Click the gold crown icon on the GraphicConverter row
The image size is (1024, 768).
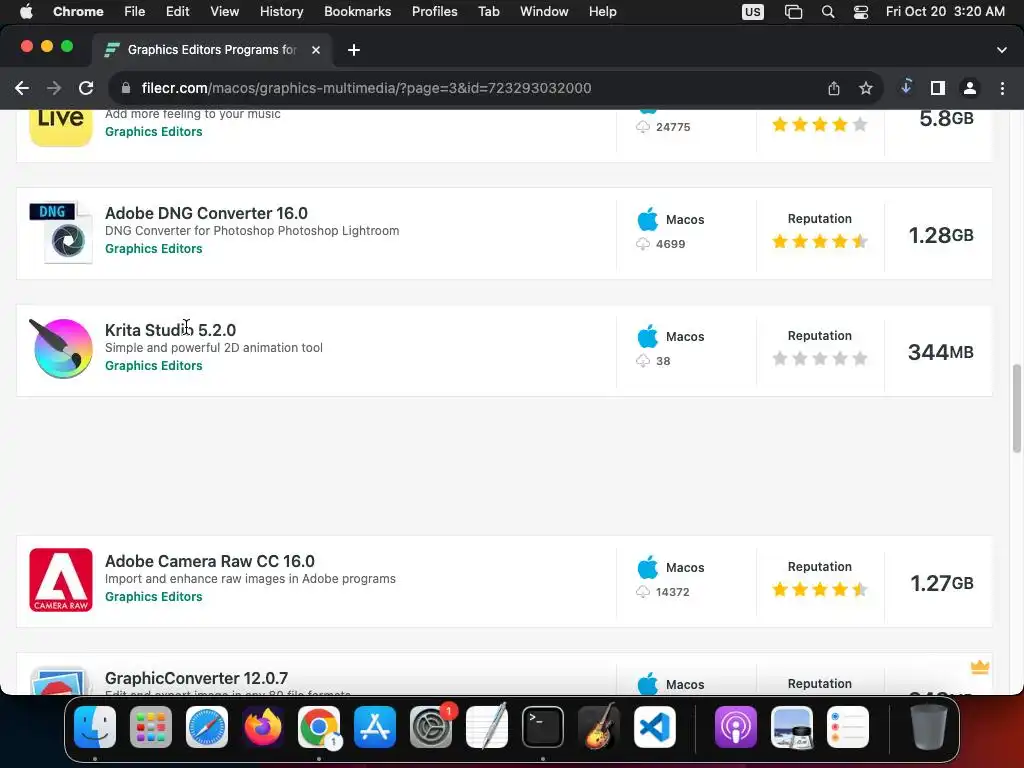click(x=980, y=667)
